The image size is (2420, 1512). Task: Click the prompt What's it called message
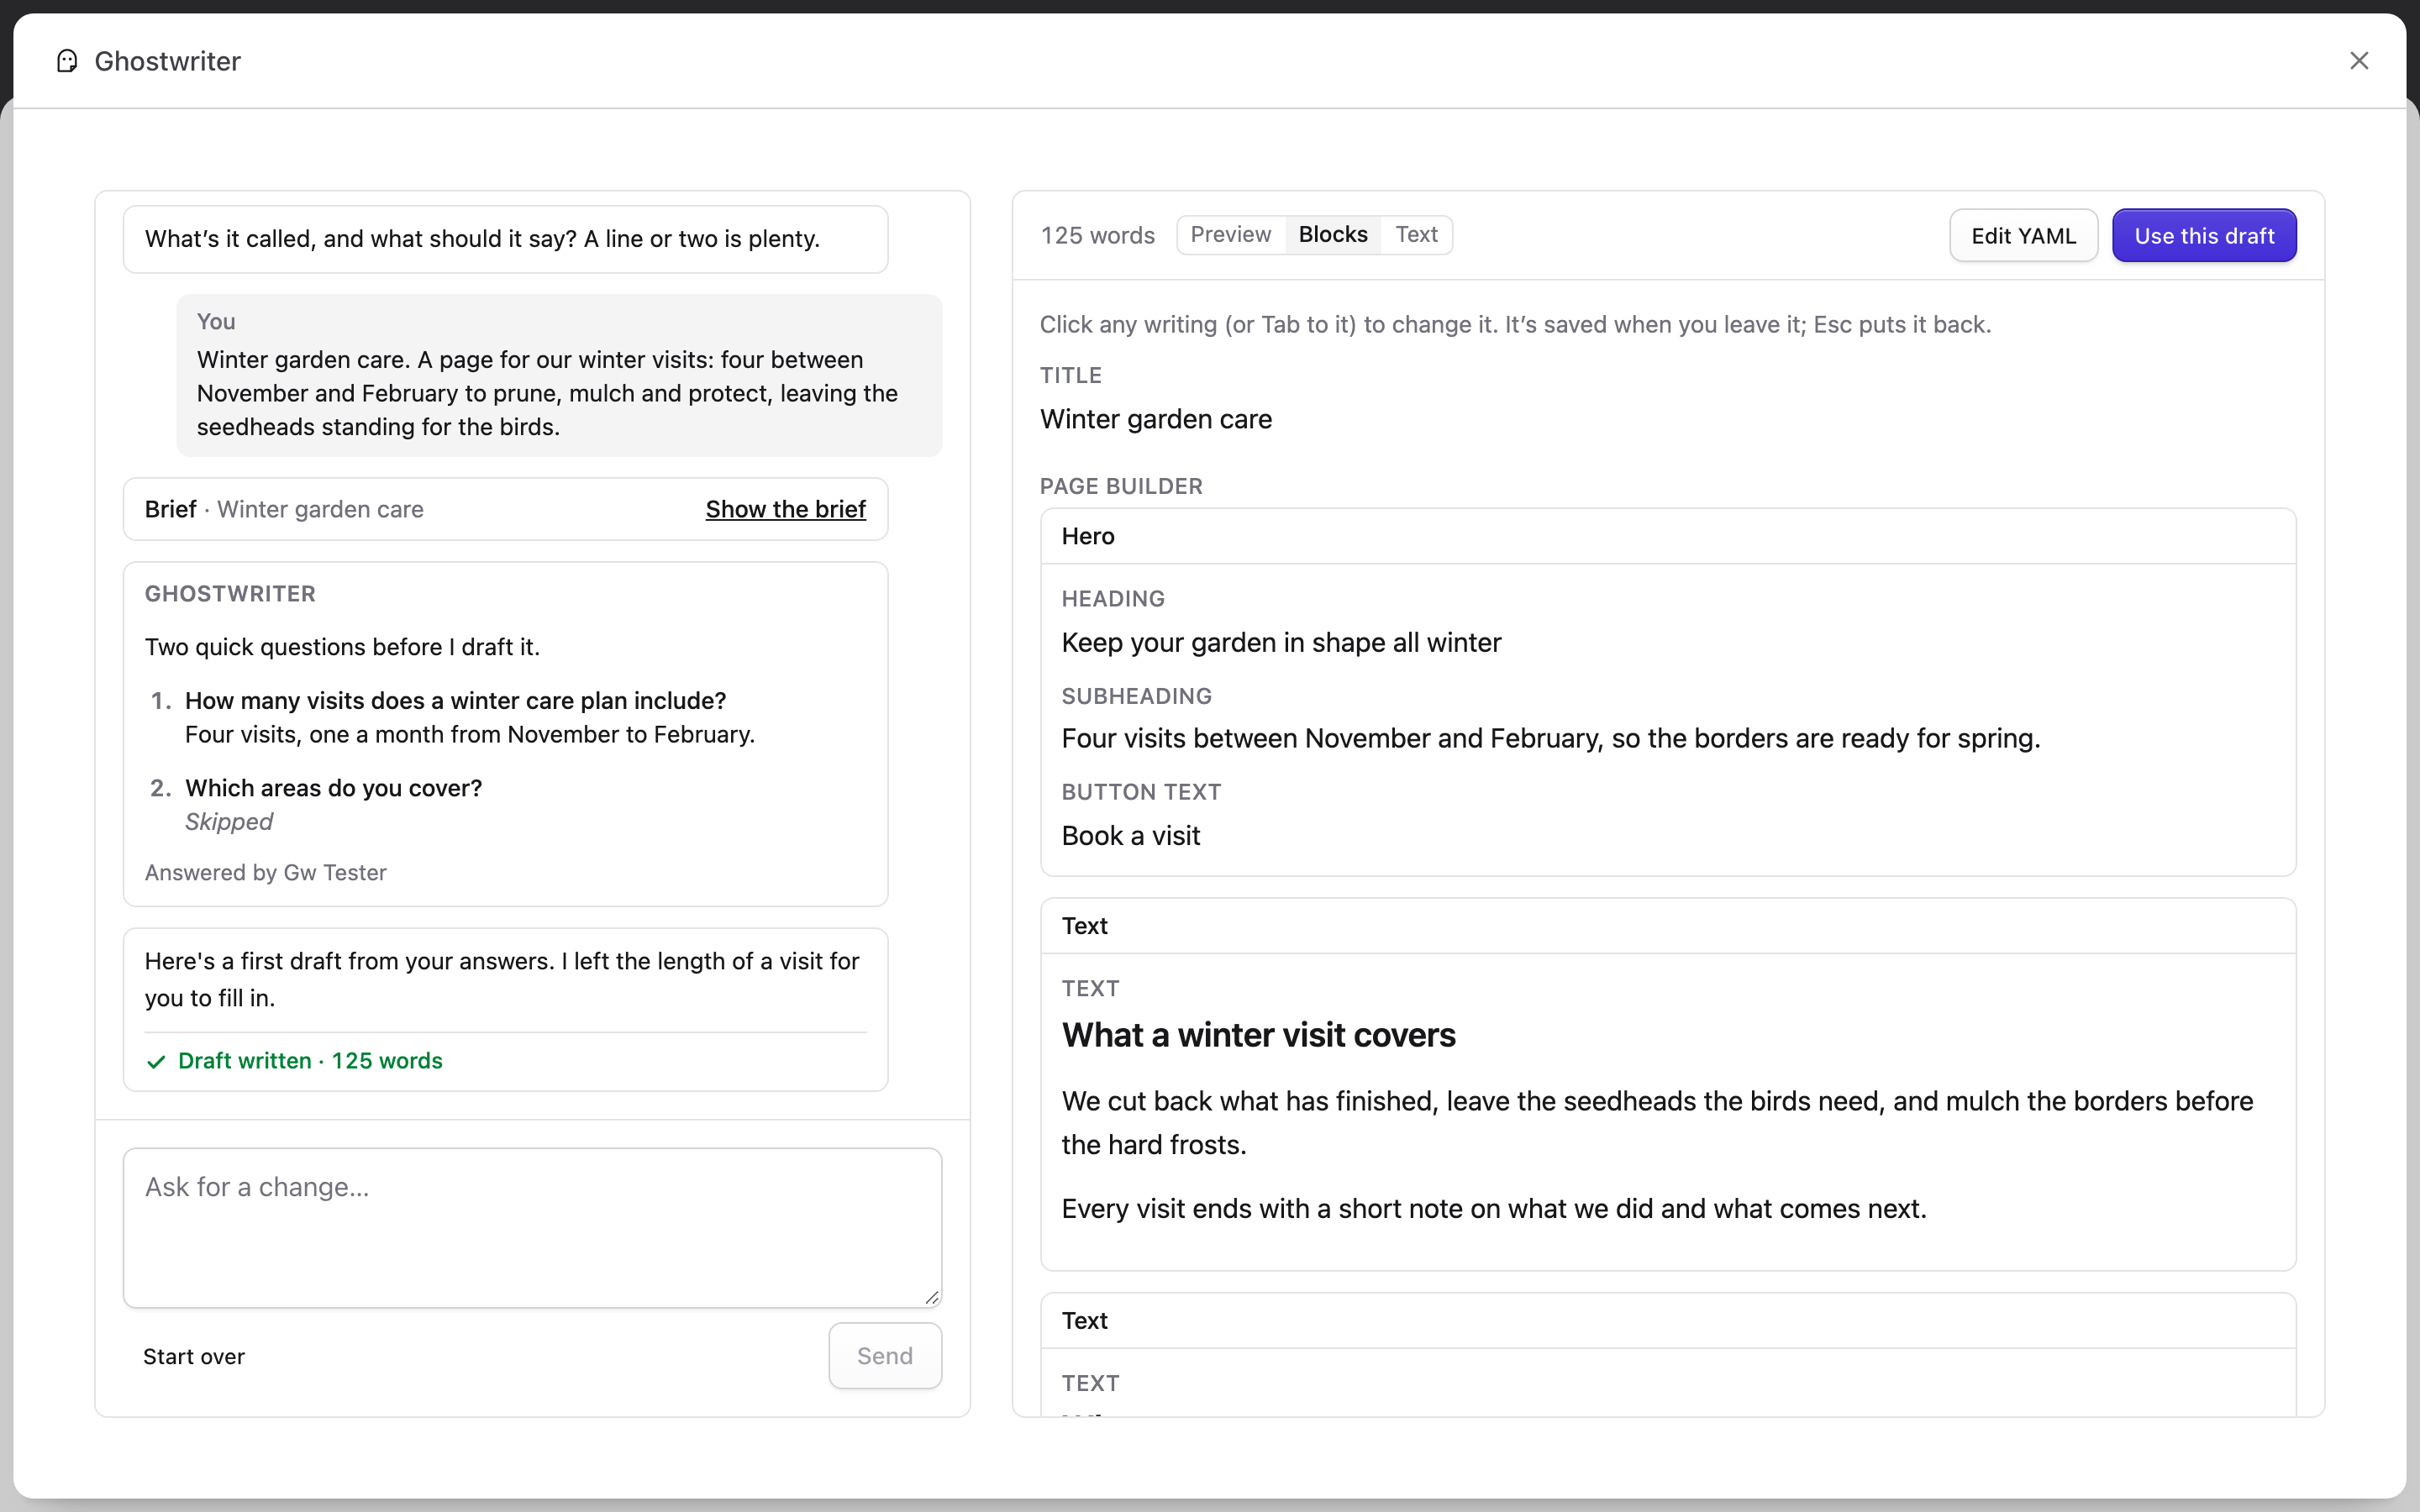(505, 239)
